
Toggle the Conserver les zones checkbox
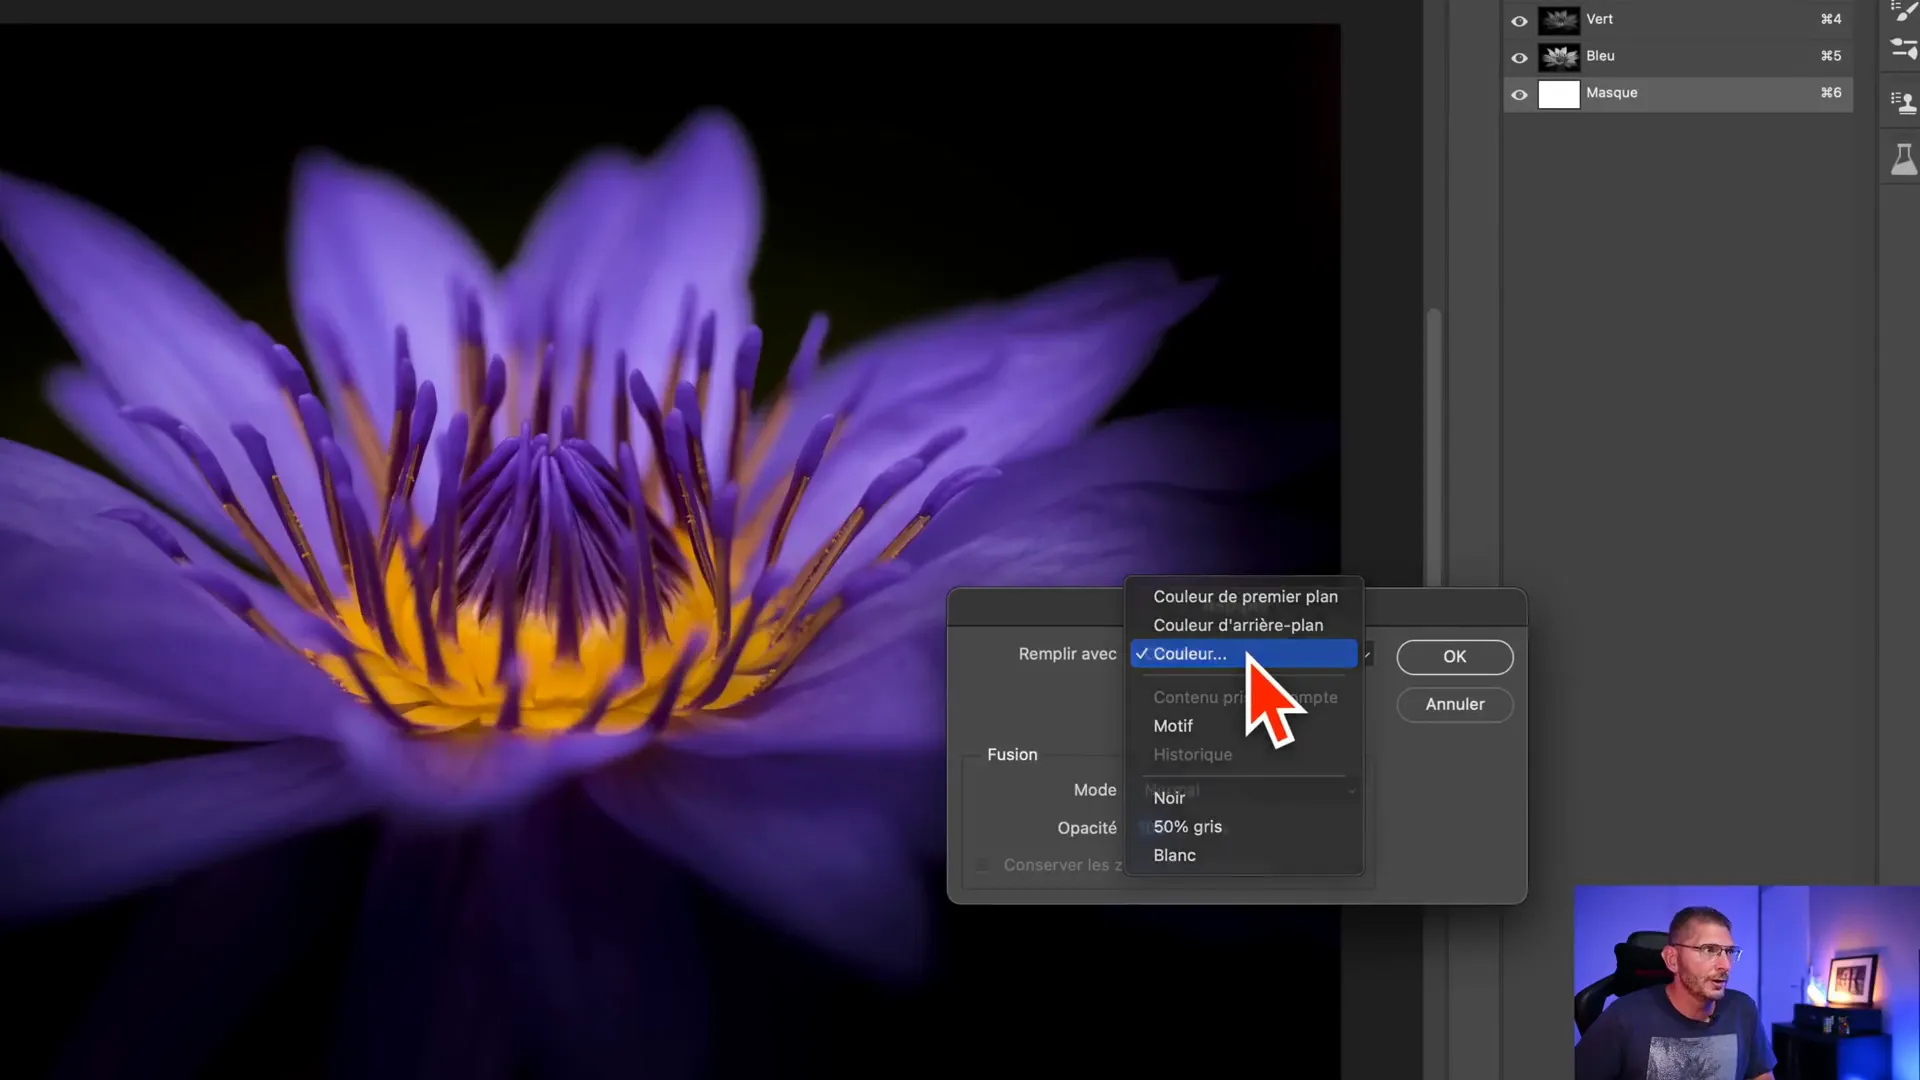[x=982, y=865]
